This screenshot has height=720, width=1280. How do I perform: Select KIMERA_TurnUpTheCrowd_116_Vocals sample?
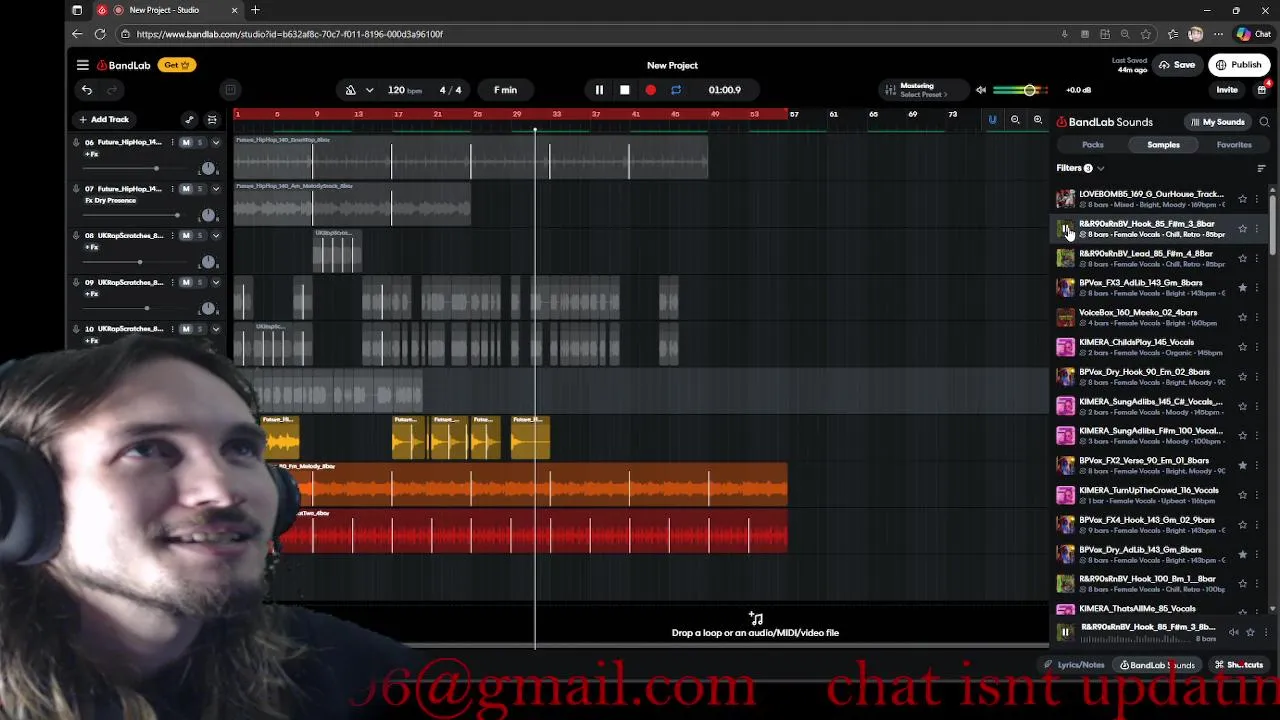1149,495
